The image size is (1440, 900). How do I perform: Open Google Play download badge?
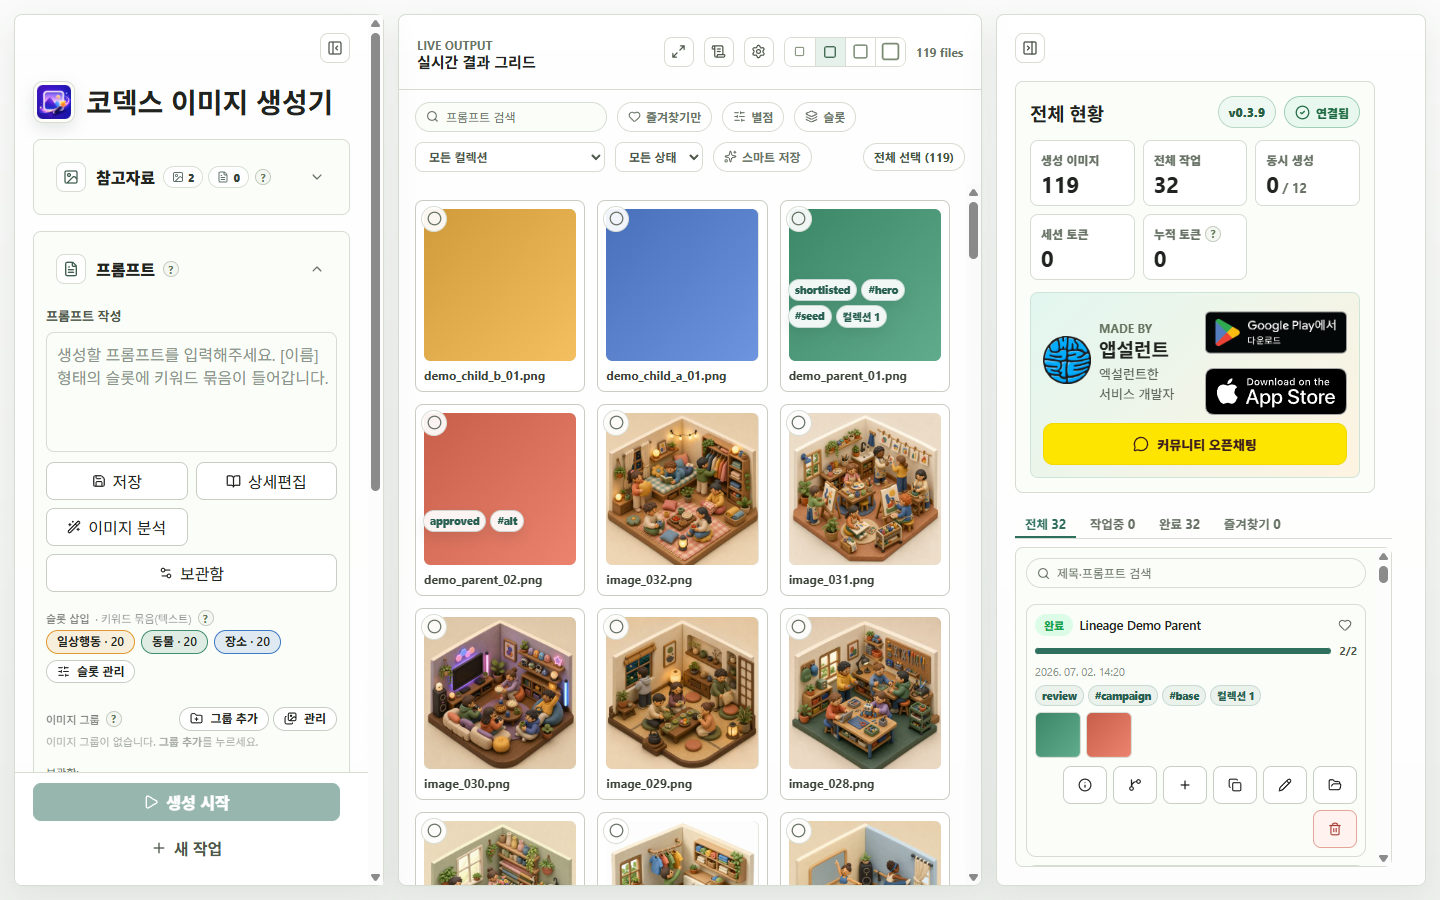point(1276,332)
